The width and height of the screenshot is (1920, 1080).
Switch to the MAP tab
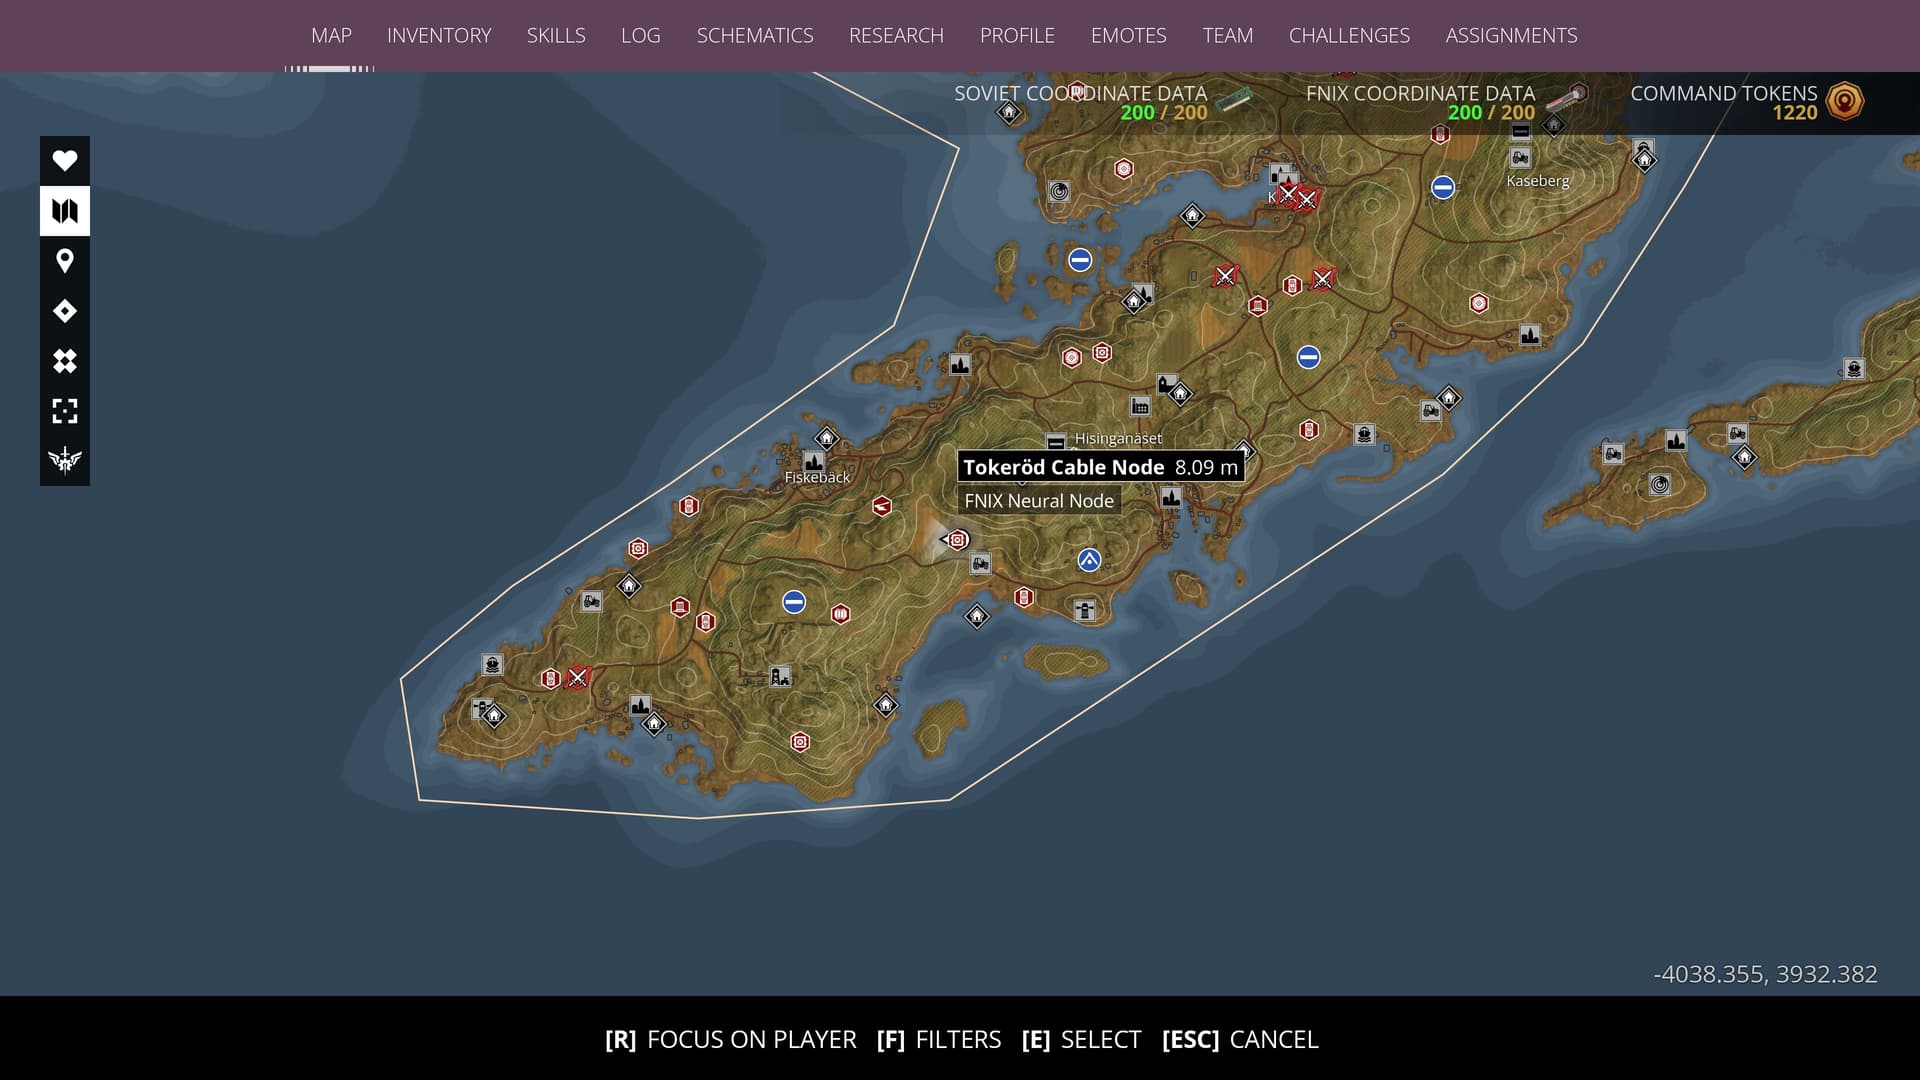[x=331, y=36]
